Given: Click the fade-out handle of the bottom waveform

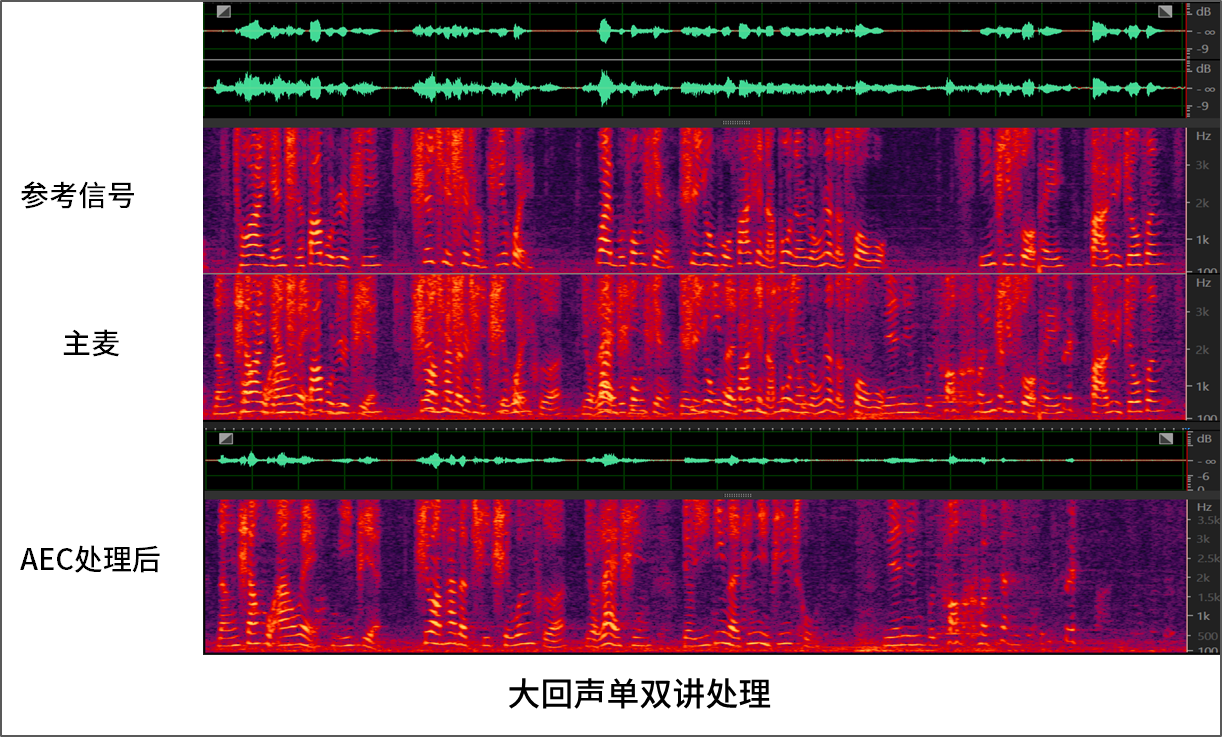Looking at the screenshot, I should click(1165, 439).
